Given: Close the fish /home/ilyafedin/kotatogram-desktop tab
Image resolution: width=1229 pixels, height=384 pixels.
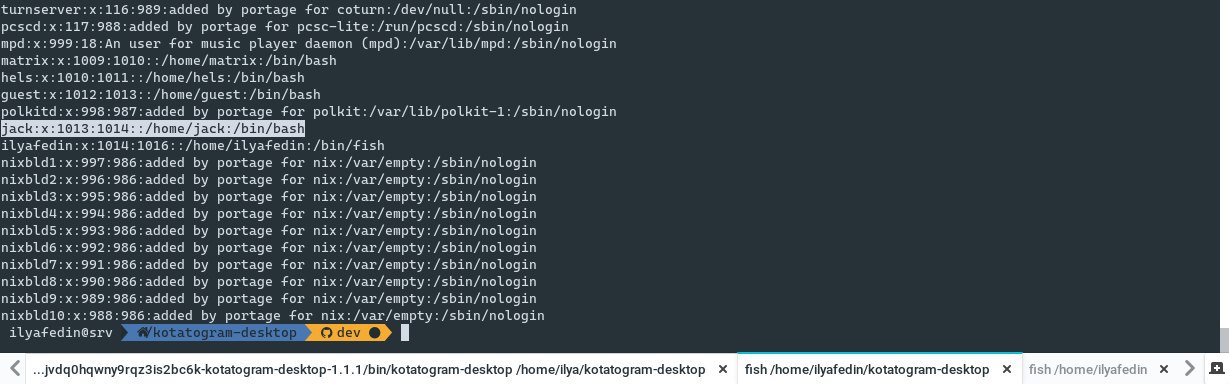Looking at the screenshot, I should pos(1006,369).
